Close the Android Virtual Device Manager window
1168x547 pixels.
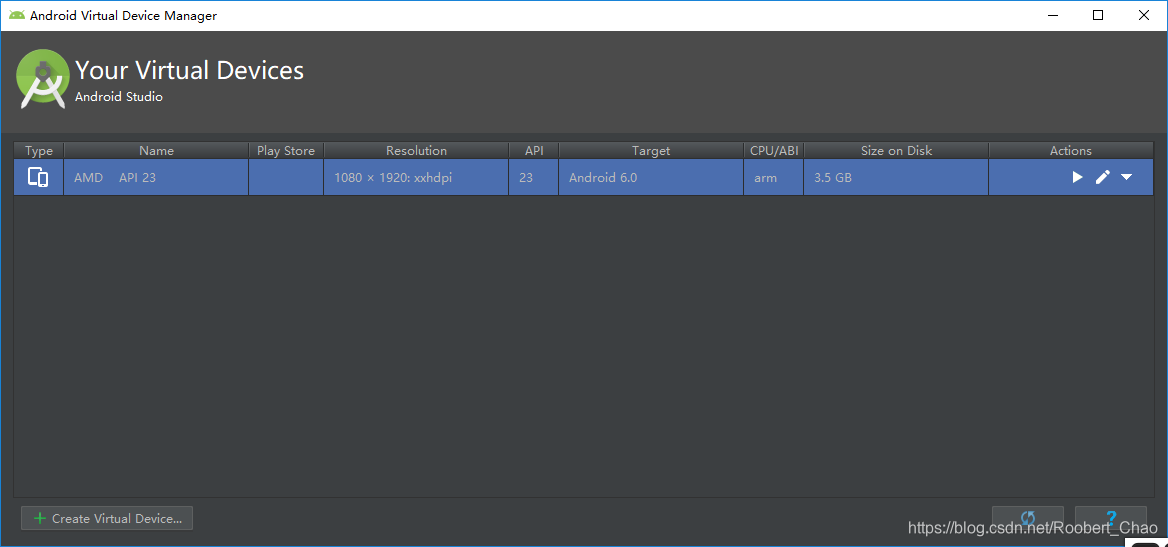[x=1143, y=15]
